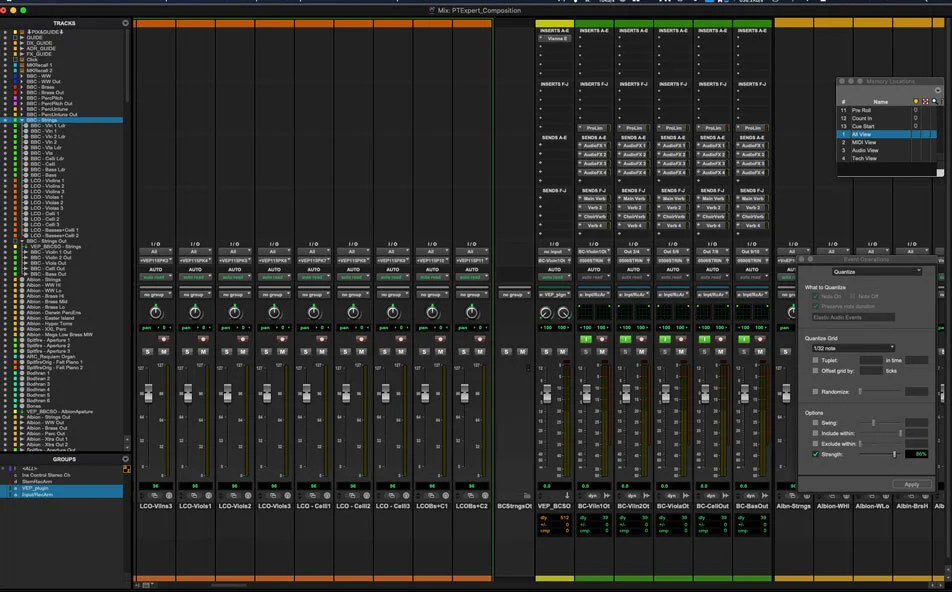Click the AudioFX 1 insert on BC-ViolaOt
The height and width of the screenshot is (592, 952).
click(x=672, y=146)
